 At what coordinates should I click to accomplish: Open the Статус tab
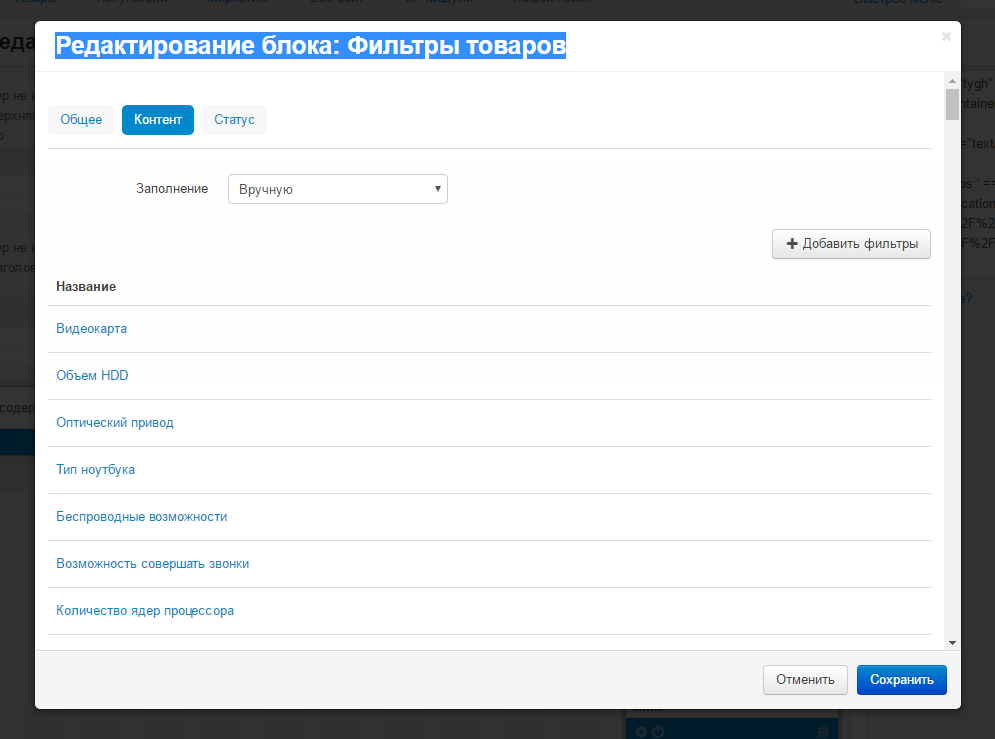234,120
